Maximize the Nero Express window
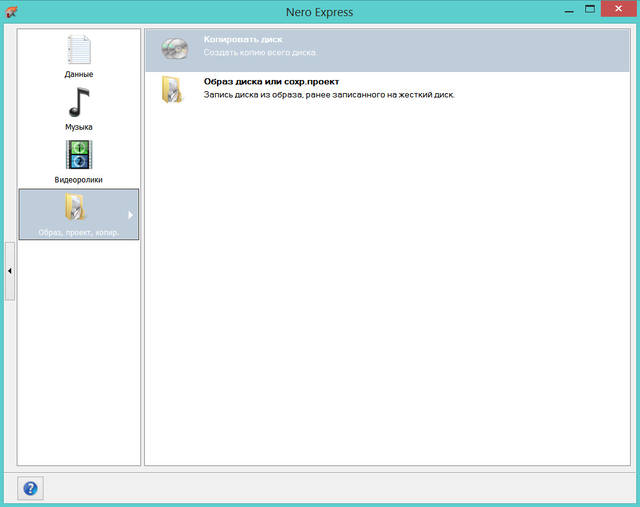Screen dimensions: 640x507 [x=590, y=9]
